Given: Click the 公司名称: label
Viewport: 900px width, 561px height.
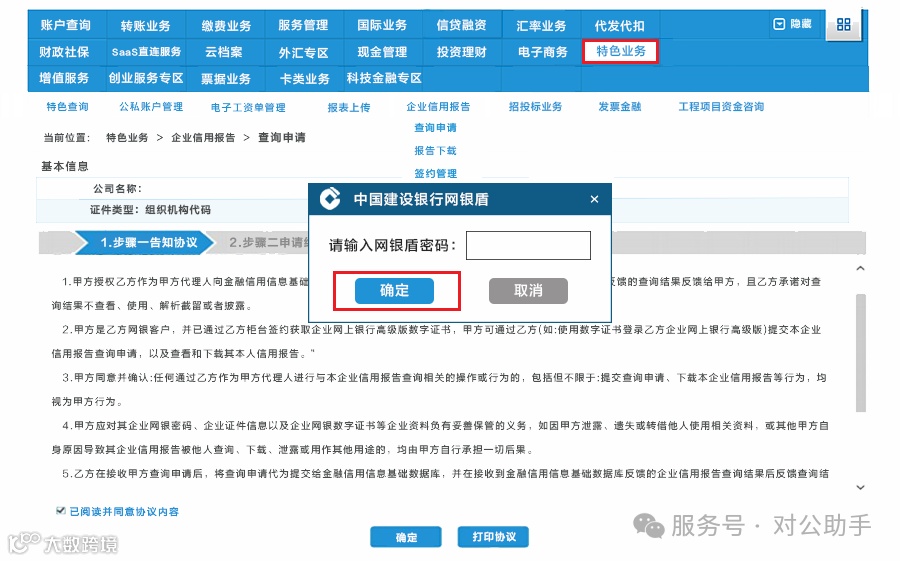Looking at the screenshot, I should coord(118,188).
